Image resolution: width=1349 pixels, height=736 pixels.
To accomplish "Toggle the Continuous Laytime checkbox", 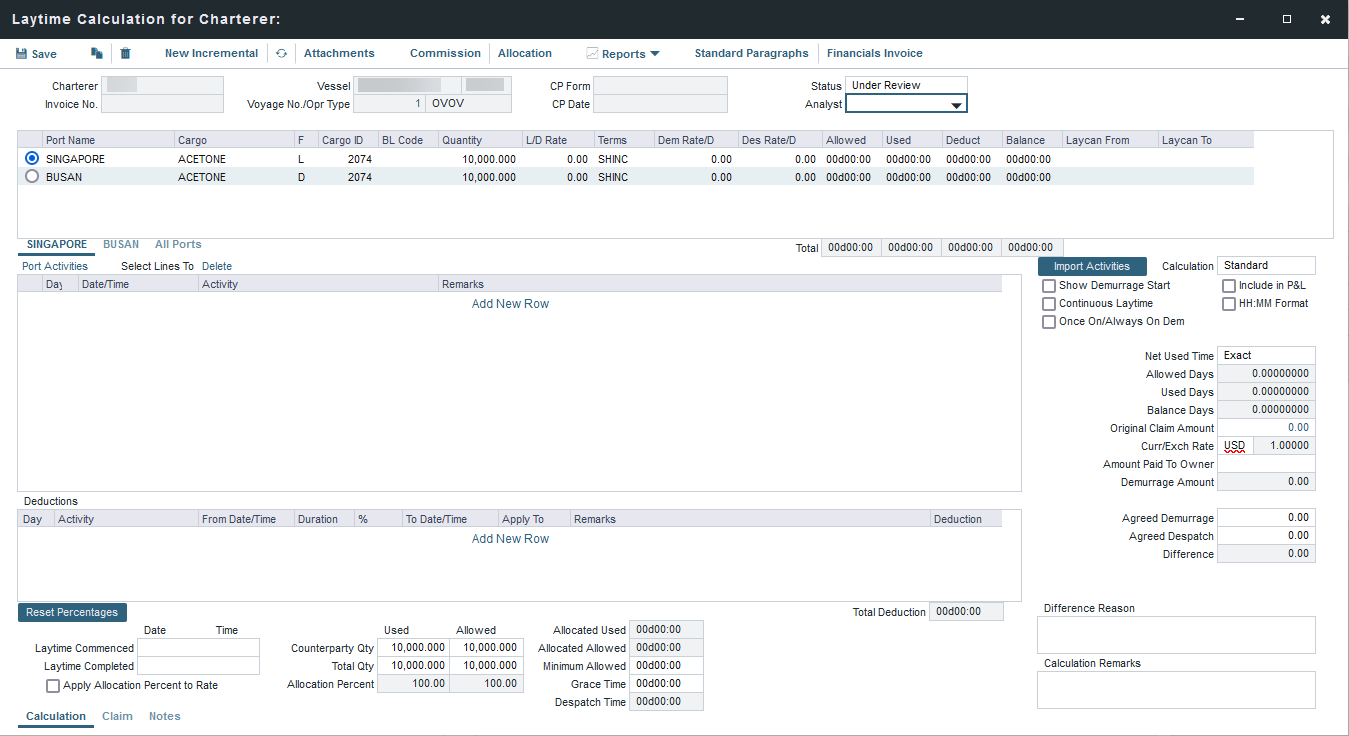I will (x=1049, y=304).
